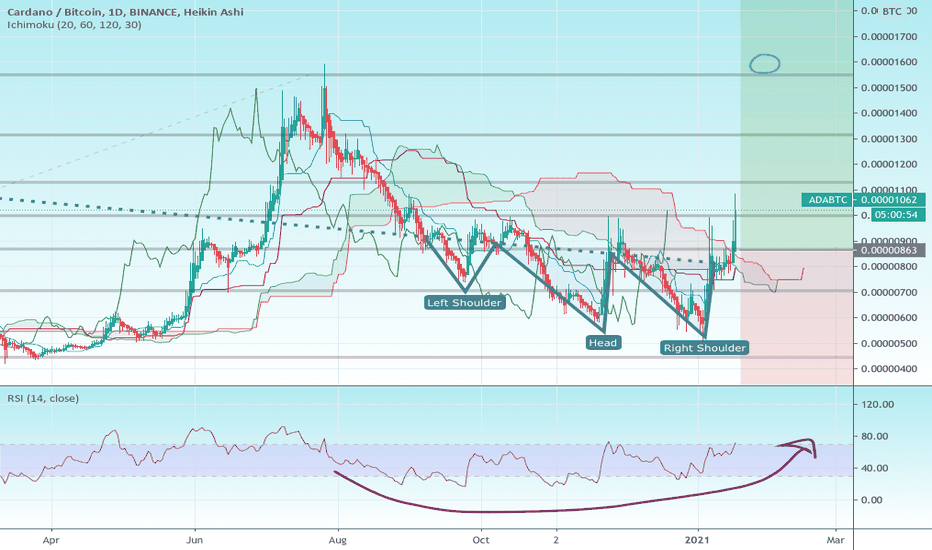Click the 80.00 RSI axis value
The image size is (932, 550).
click(874, 436)
